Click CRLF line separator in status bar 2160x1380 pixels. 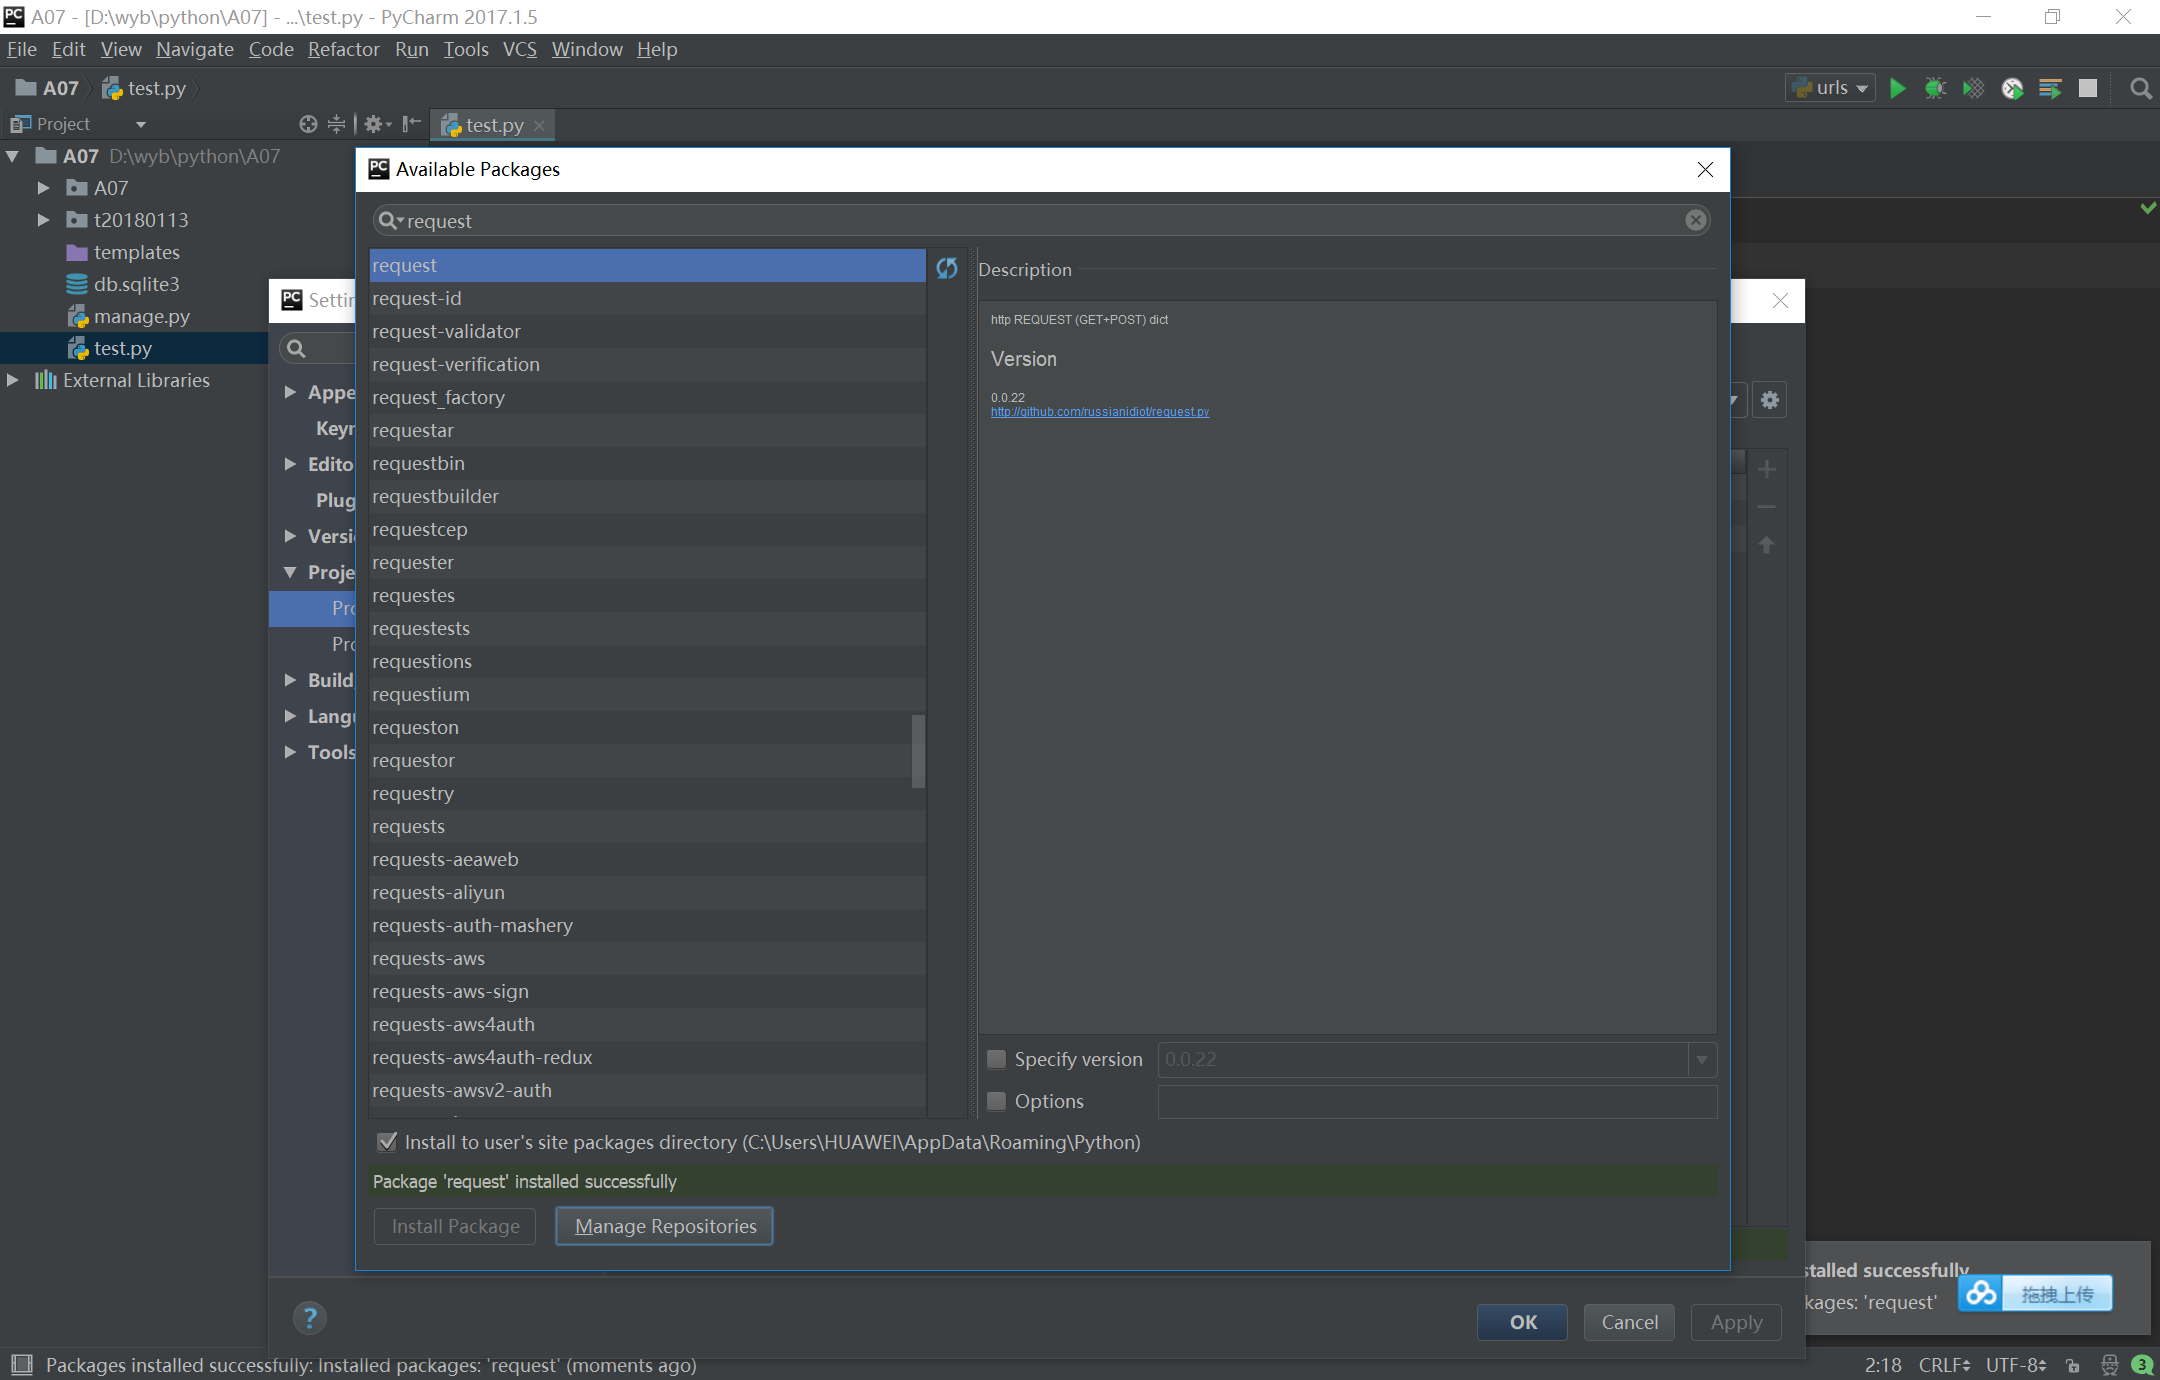point(1944,1365)
